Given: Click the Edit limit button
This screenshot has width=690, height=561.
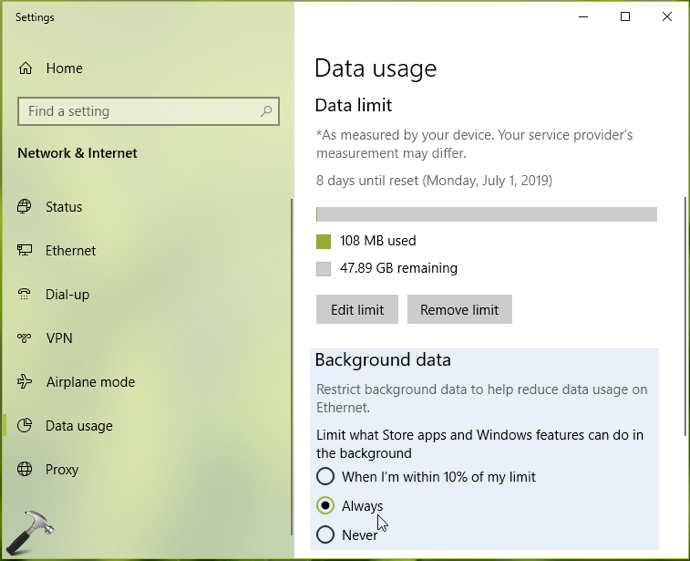Looking at the screenshot, I should [x=357, y=309].
